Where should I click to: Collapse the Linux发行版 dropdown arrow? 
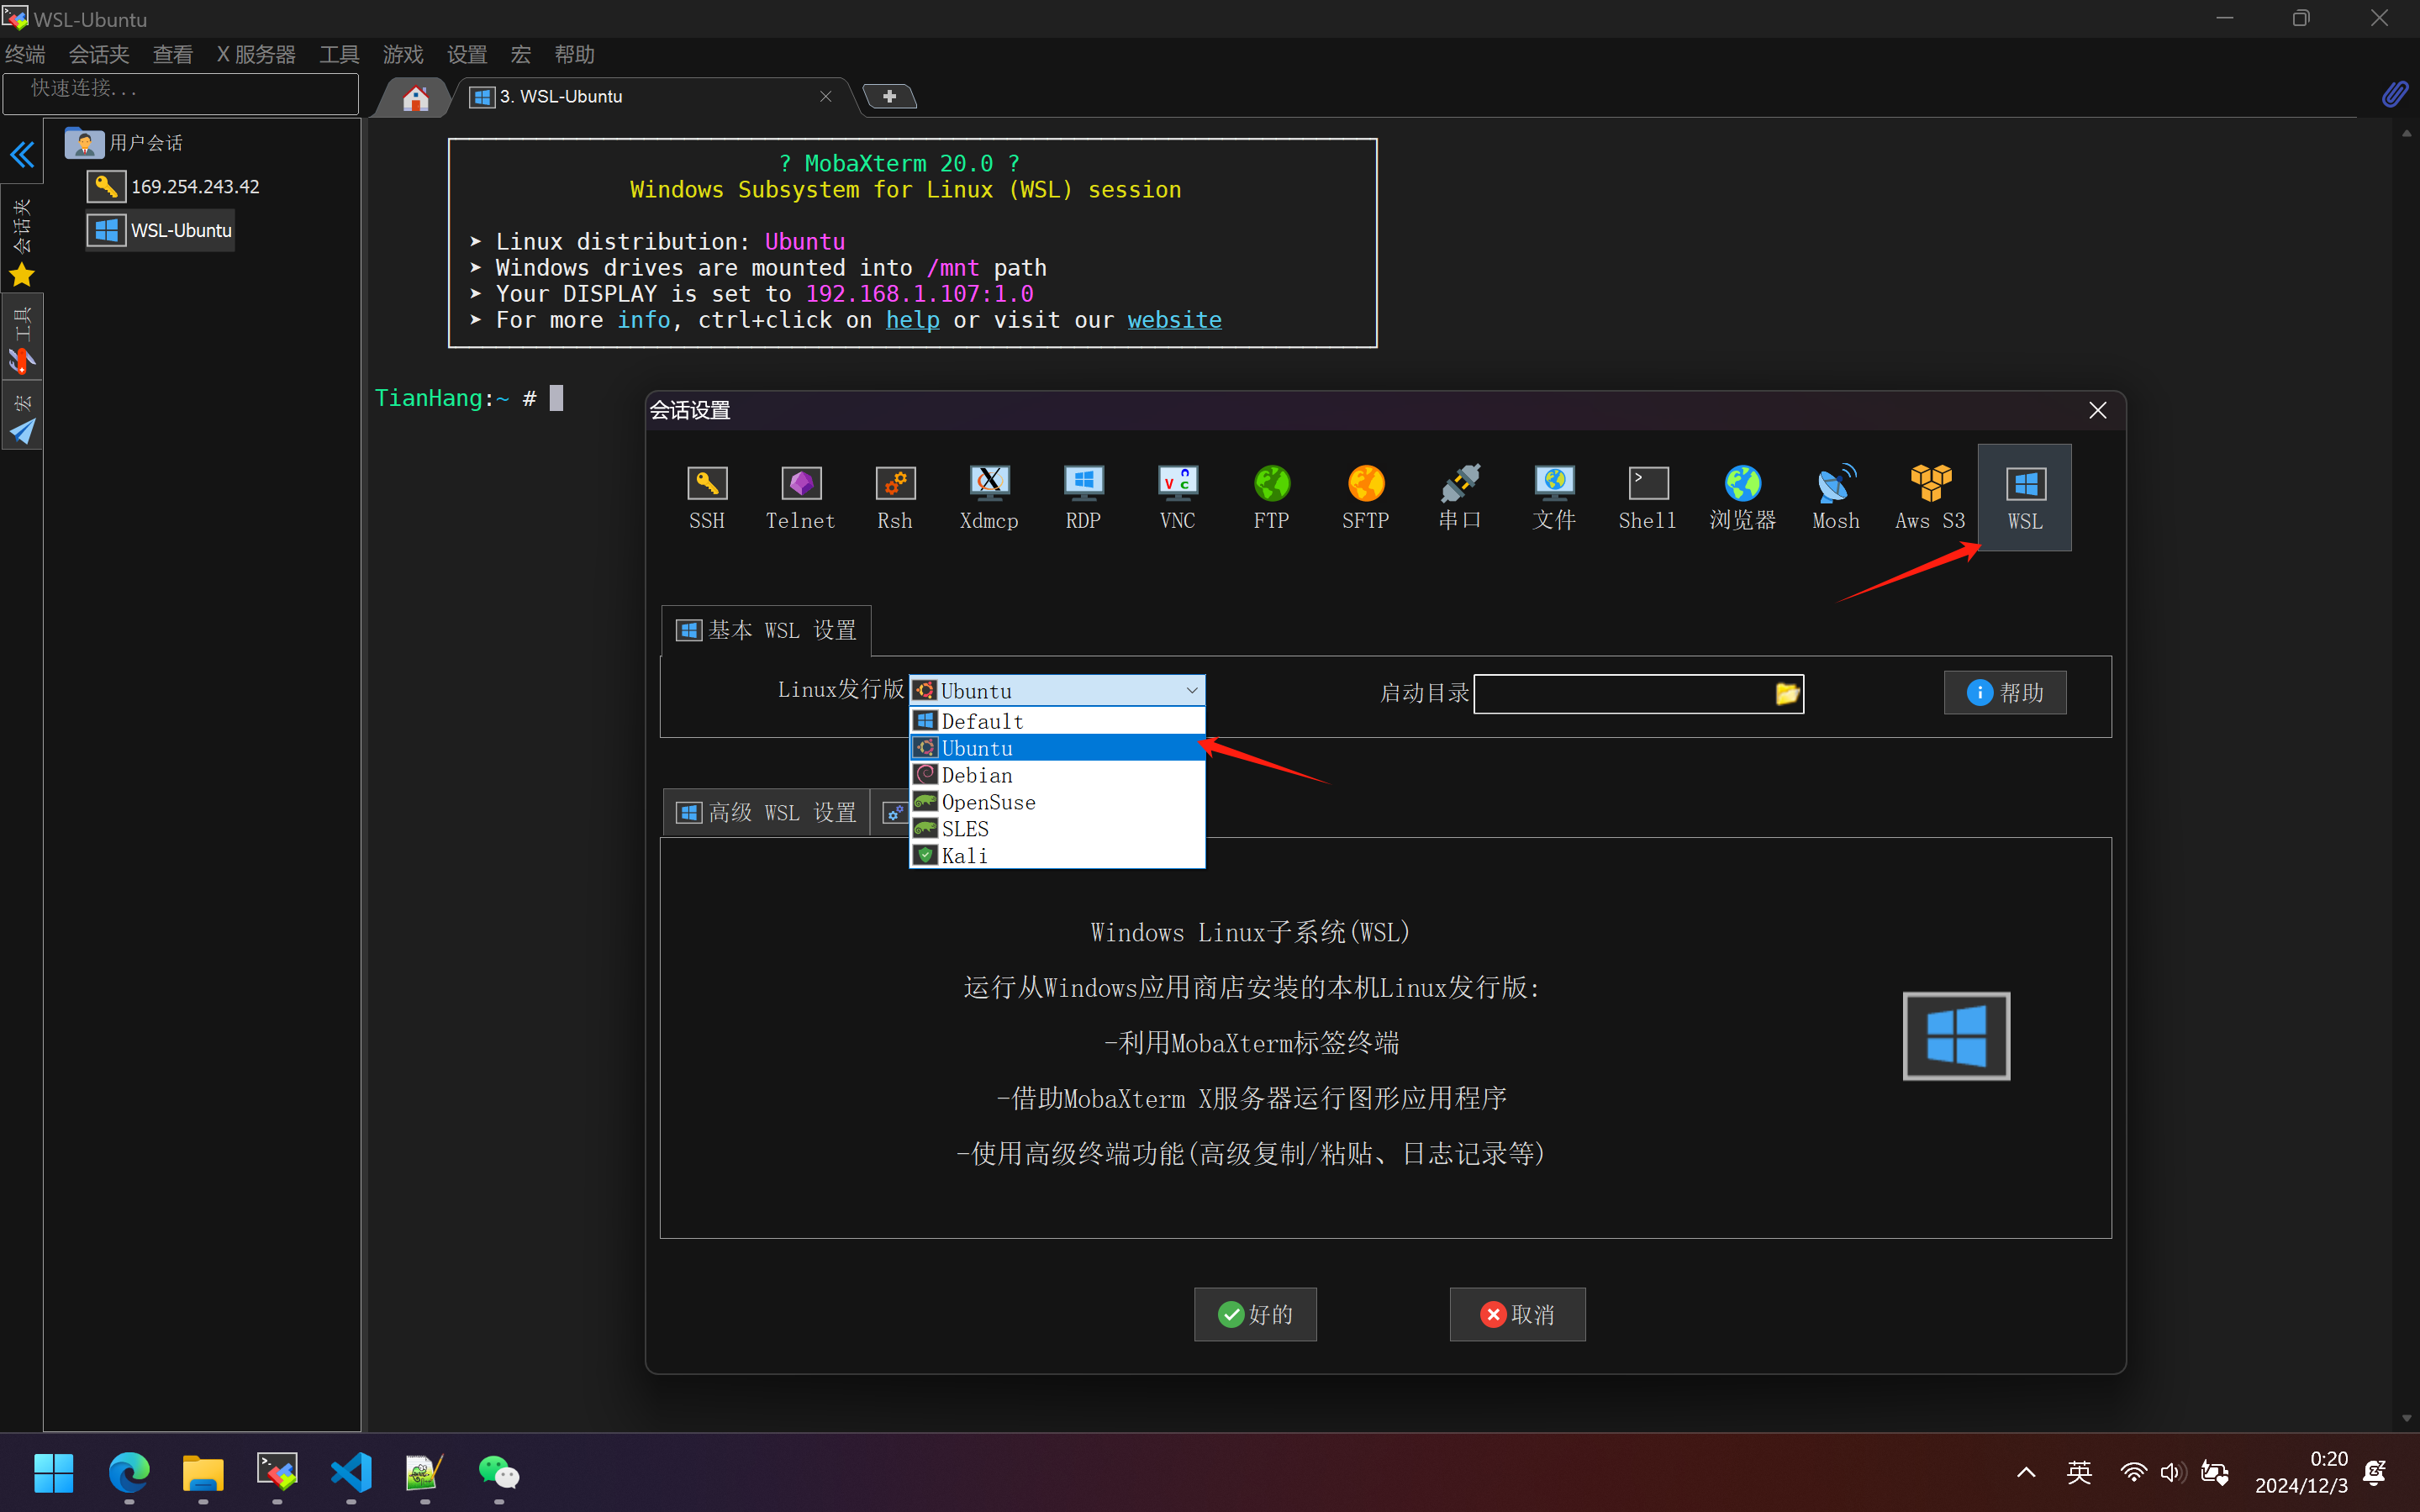coord(1190,690)
